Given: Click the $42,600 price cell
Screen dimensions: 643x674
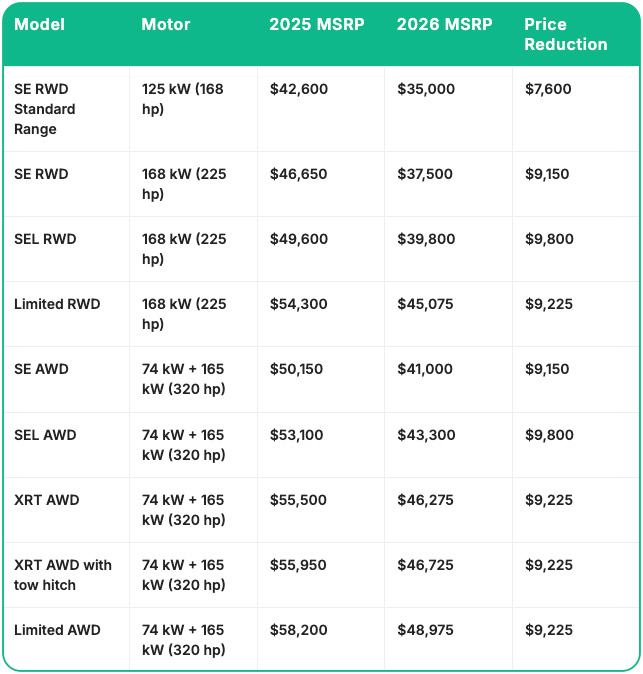Looking at the screenshot, I should pyautogui.click(x=298, y=89).
